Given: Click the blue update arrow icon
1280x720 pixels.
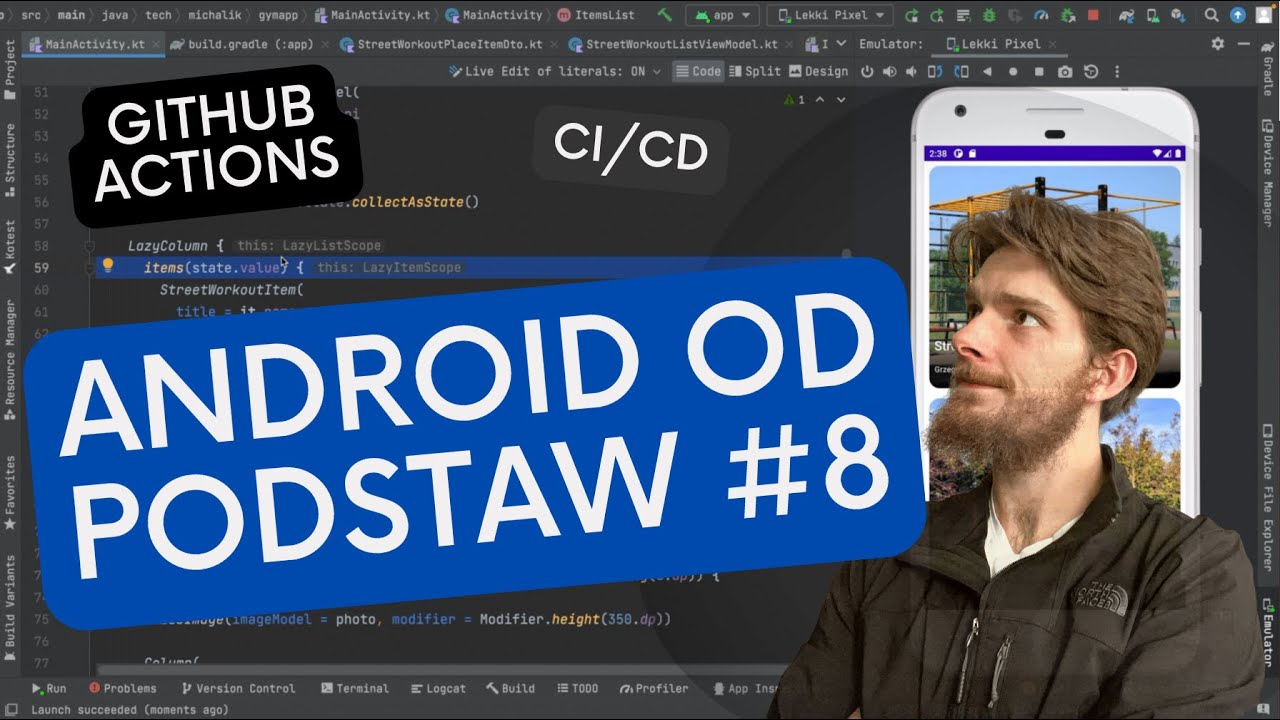Looking at the screenshot, I should tap(1238, 15).
